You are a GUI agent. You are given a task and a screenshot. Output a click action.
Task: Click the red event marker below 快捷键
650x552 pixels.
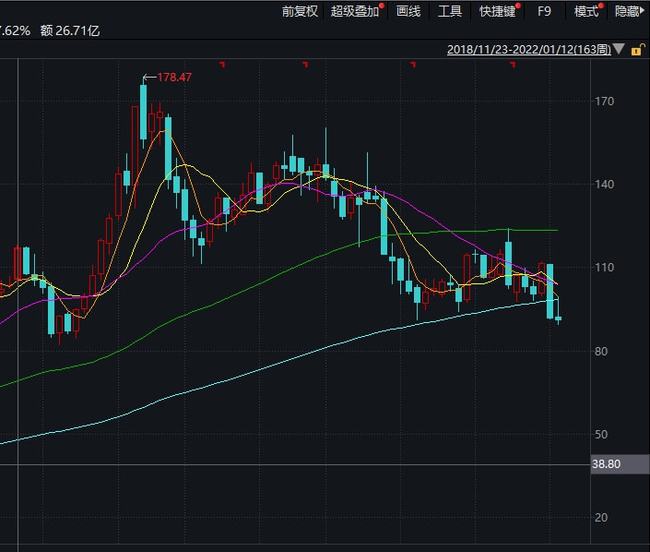[x=513, y=64]
